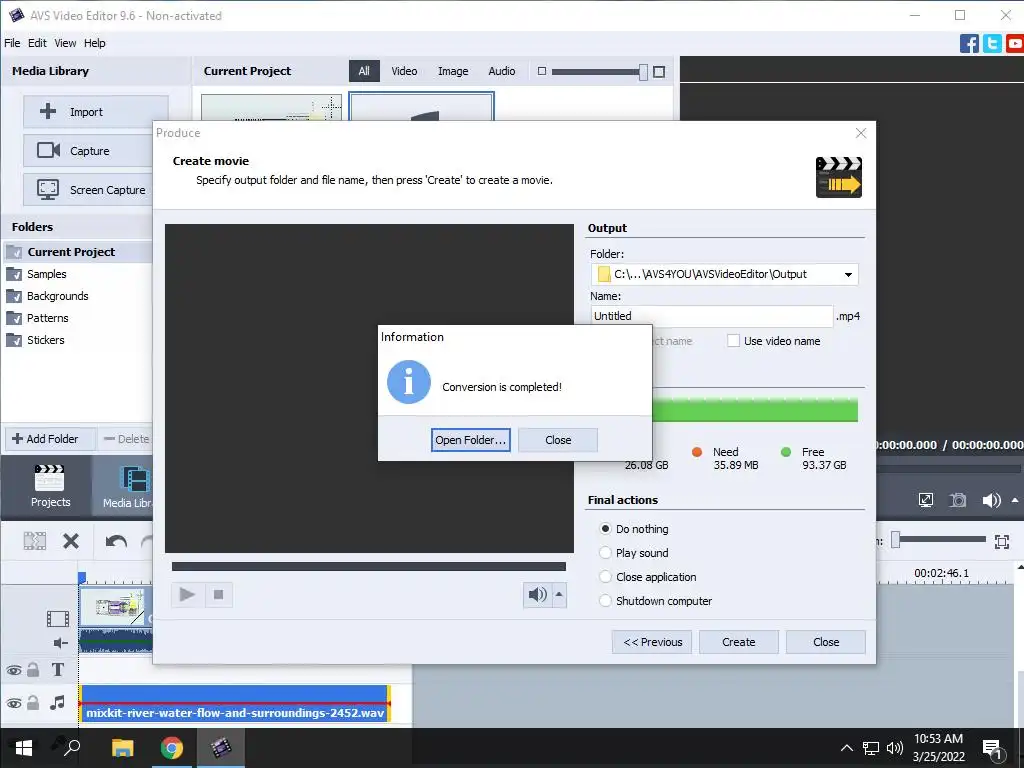Expand volume arrow in Produce dialog
The width and height of the screenshot is (1024, 768).
pos(559,594)
